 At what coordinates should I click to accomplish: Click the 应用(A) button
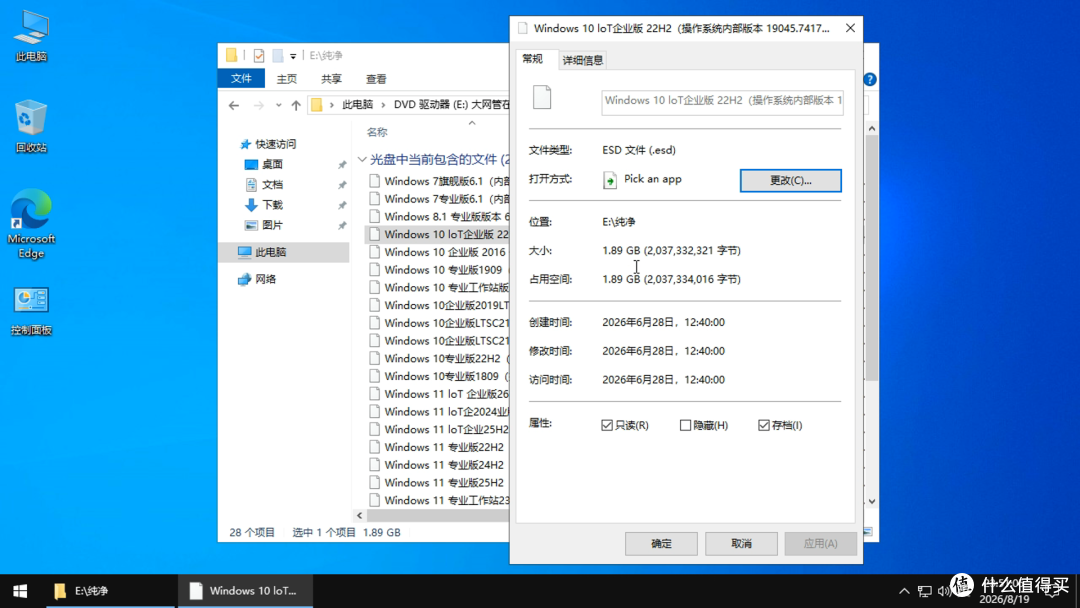[820, 544]
